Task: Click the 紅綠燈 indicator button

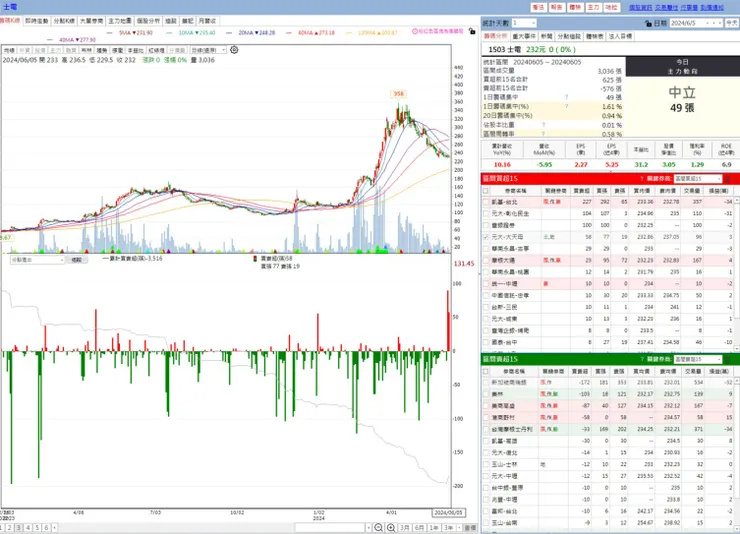Action: tap(156, 50)
